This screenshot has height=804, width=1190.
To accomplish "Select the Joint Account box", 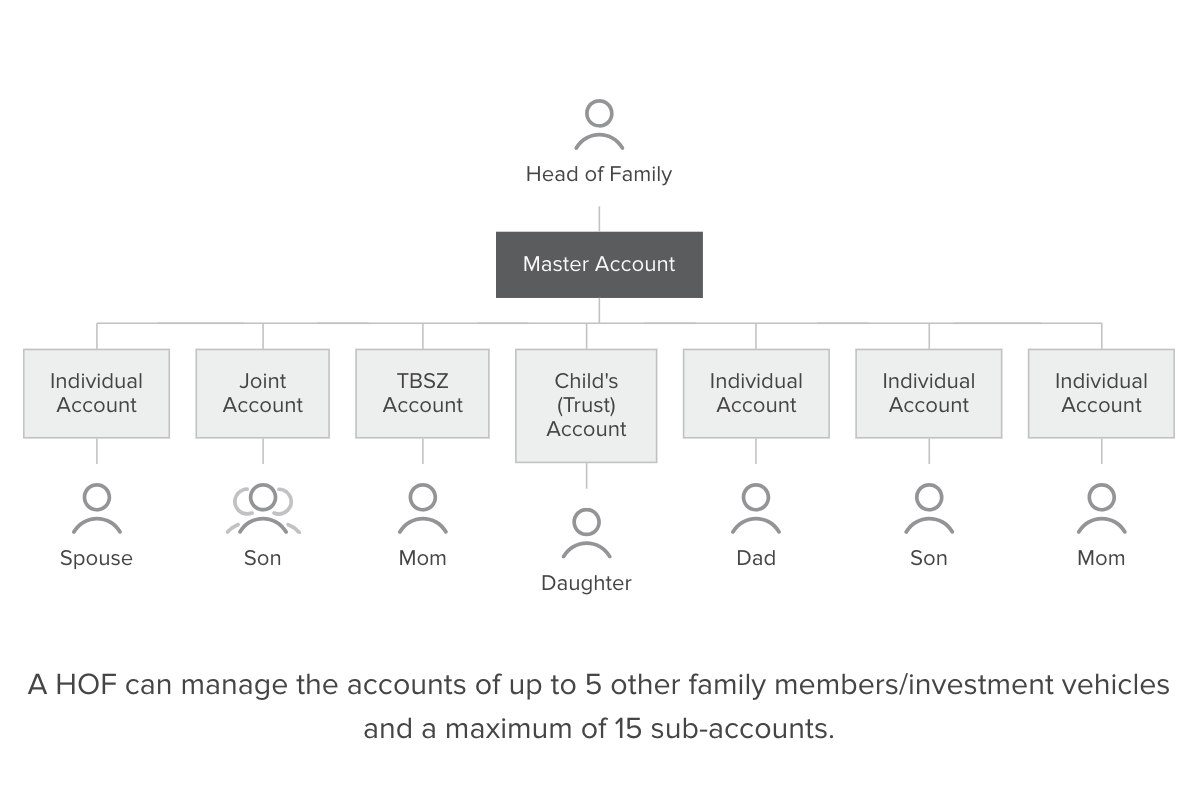I will (x=263, y=393).
